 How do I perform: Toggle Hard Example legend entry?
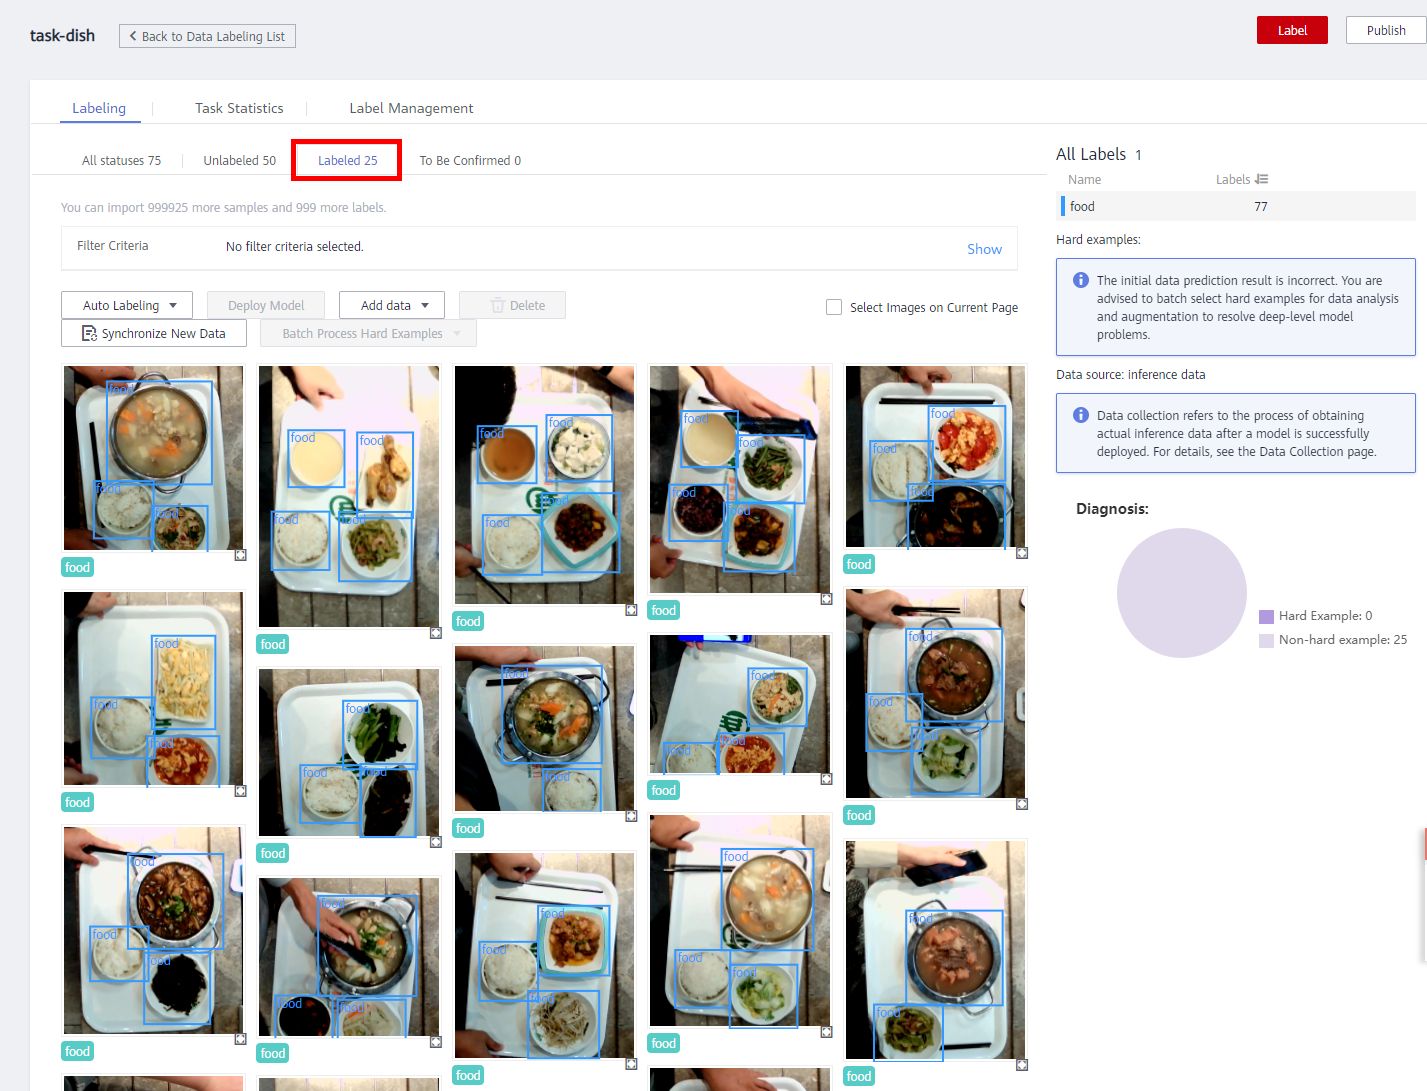[1266, 616]
